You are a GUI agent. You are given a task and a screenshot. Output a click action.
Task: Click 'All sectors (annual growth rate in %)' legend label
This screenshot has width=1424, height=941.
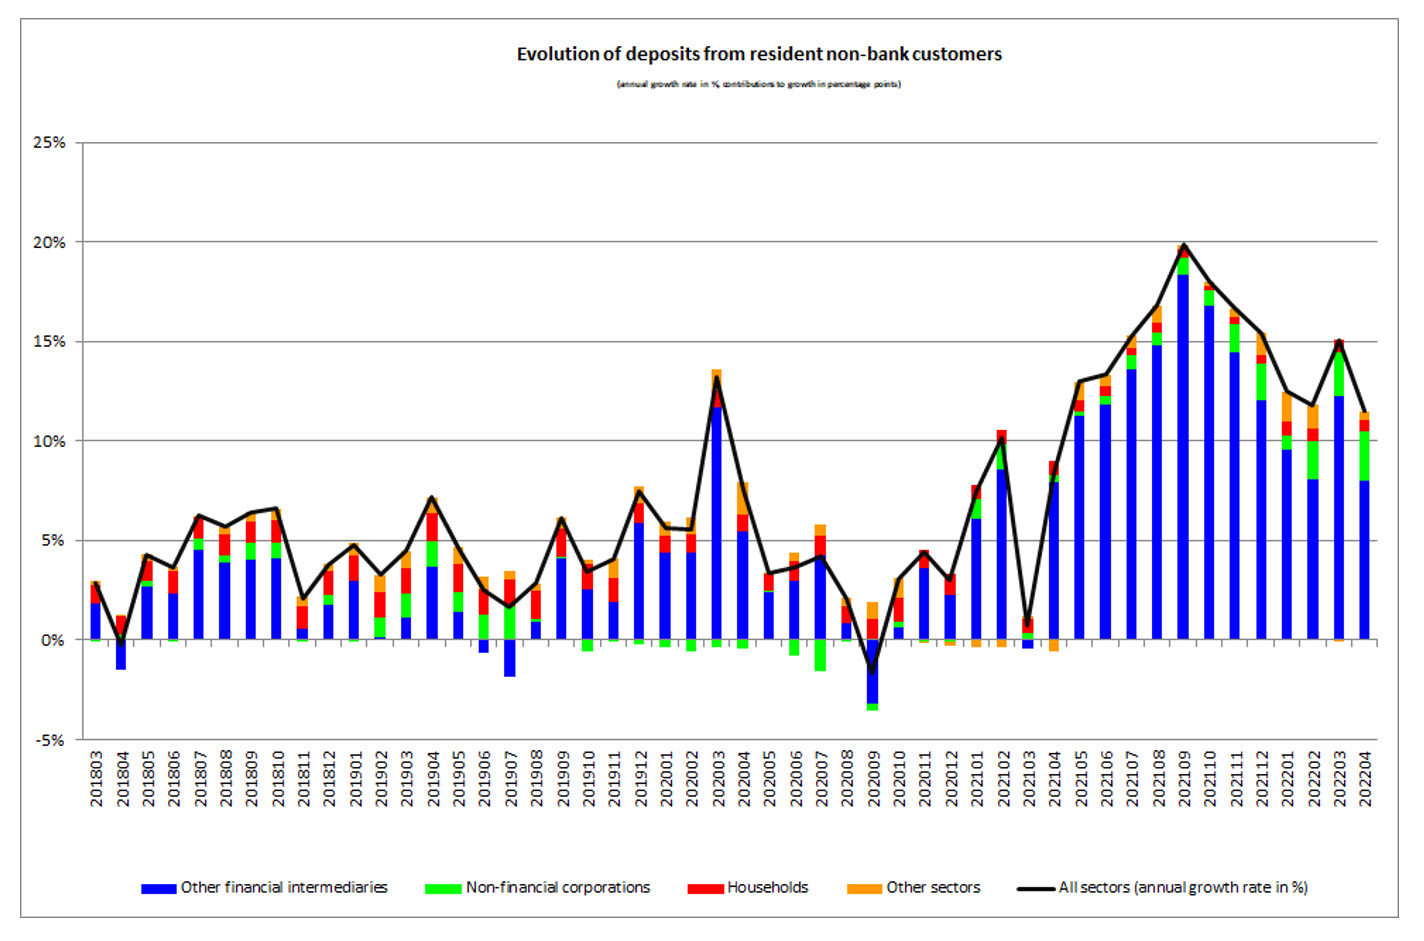[1183, 887]
